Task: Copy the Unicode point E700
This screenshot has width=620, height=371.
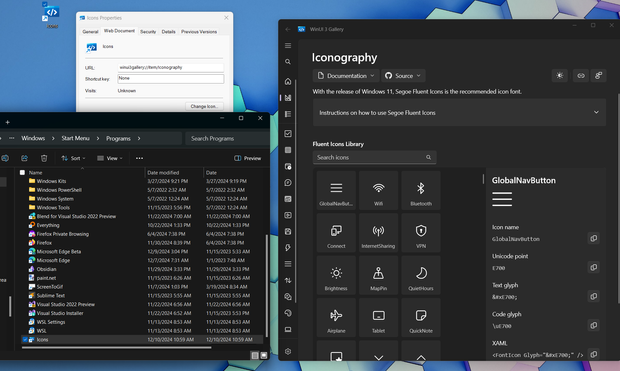Action: pos(594,267)
